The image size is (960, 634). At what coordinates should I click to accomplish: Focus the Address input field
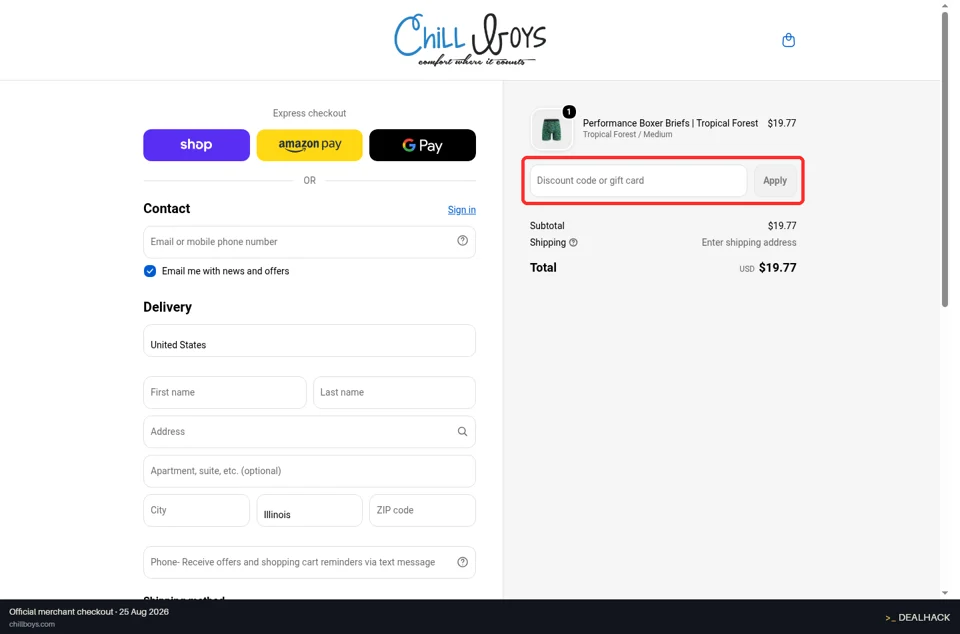(309, 431)
